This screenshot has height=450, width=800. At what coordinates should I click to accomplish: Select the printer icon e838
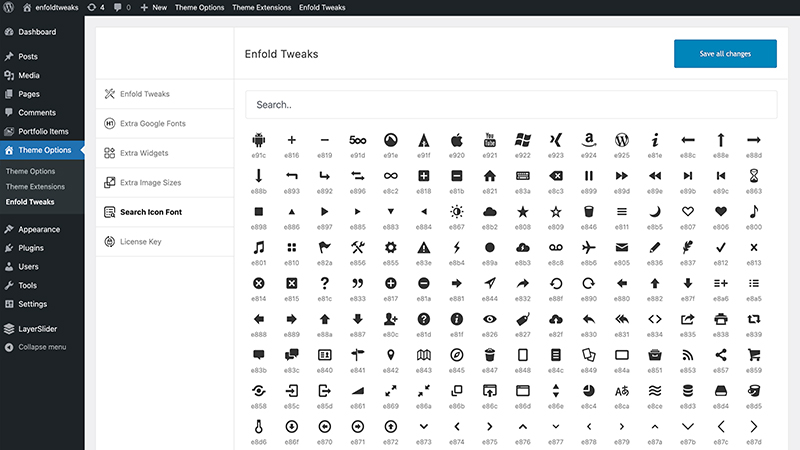tap(721, 319)
